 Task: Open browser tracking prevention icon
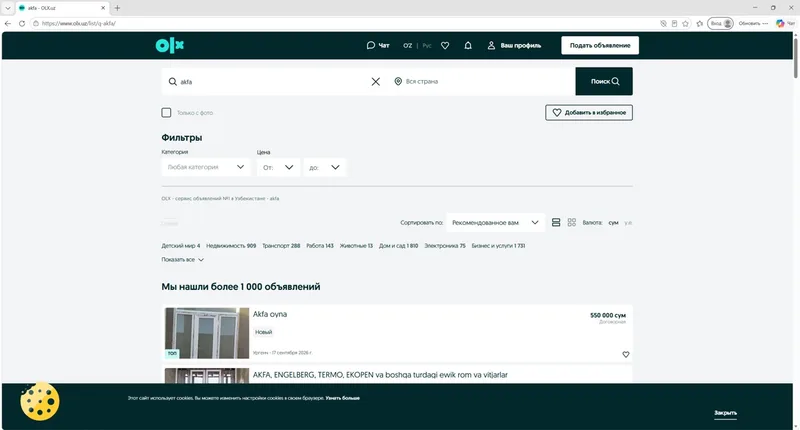(663, 23)
